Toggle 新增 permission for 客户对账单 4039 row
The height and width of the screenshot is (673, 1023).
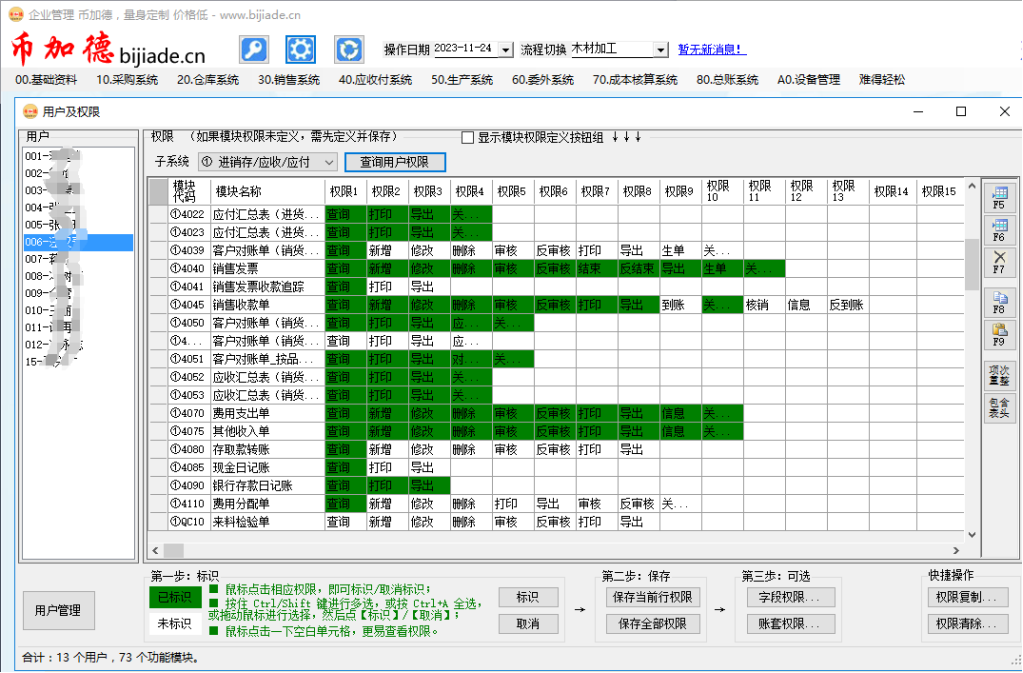388,250
